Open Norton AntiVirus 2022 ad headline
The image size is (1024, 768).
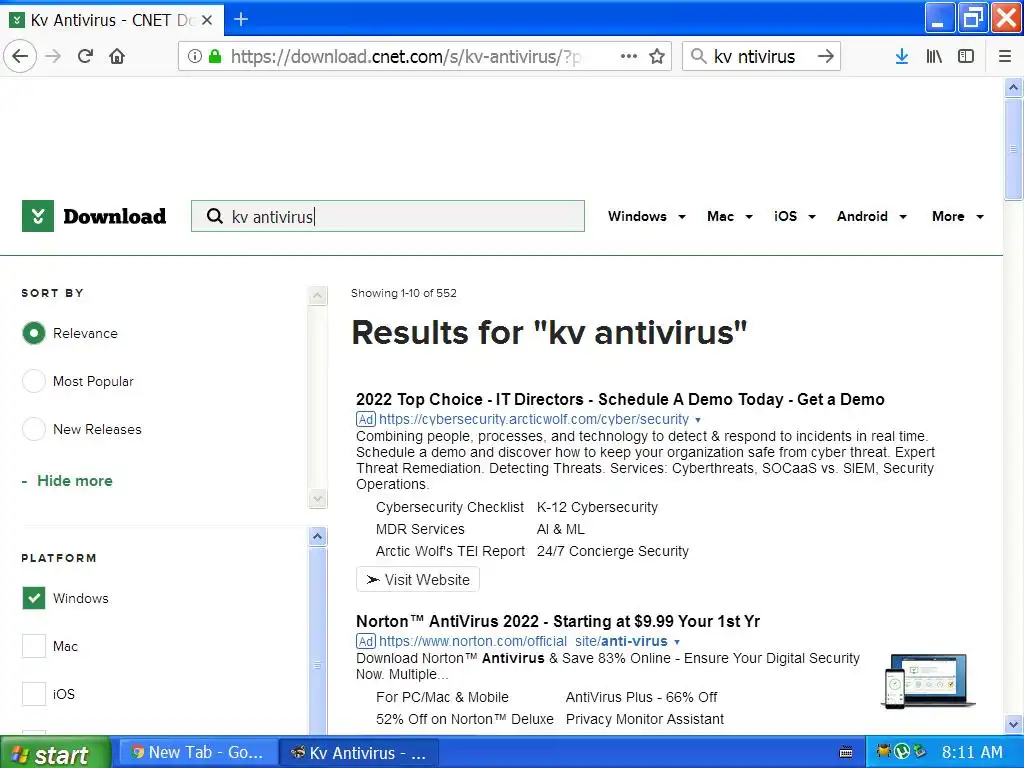click(x=558, y=621)
